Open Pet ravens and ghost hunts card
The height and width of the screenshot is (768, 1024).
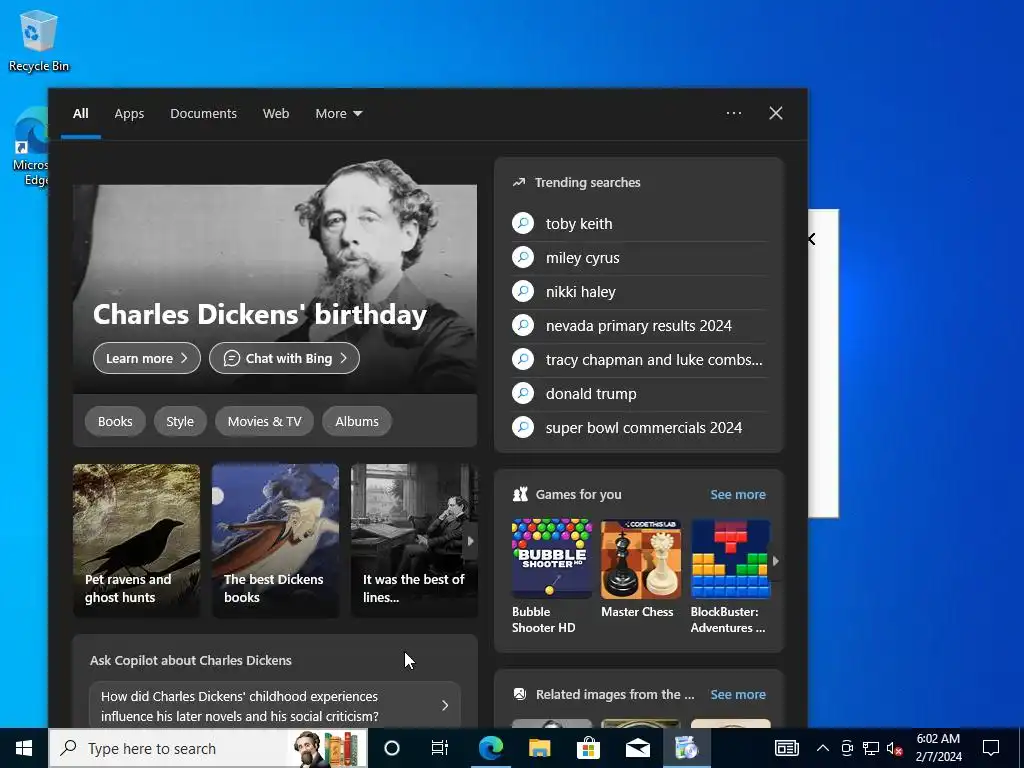(136, 540)
